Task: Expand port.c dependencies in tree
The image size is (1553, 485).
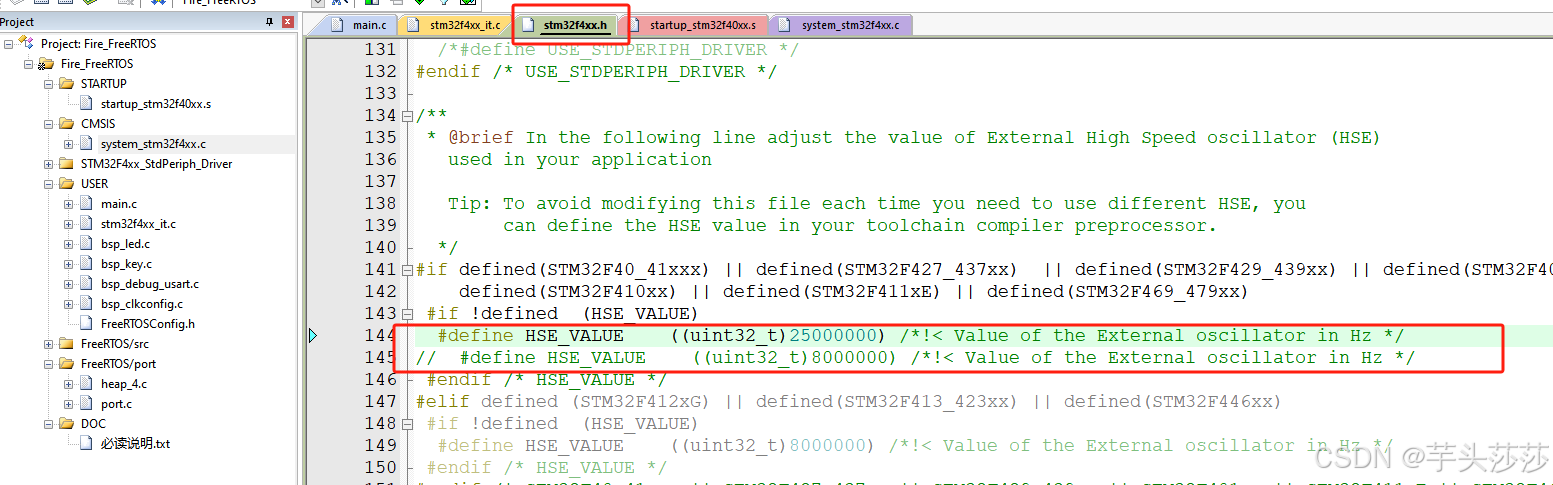Action: pyautogui.click(x=69, y=404)
